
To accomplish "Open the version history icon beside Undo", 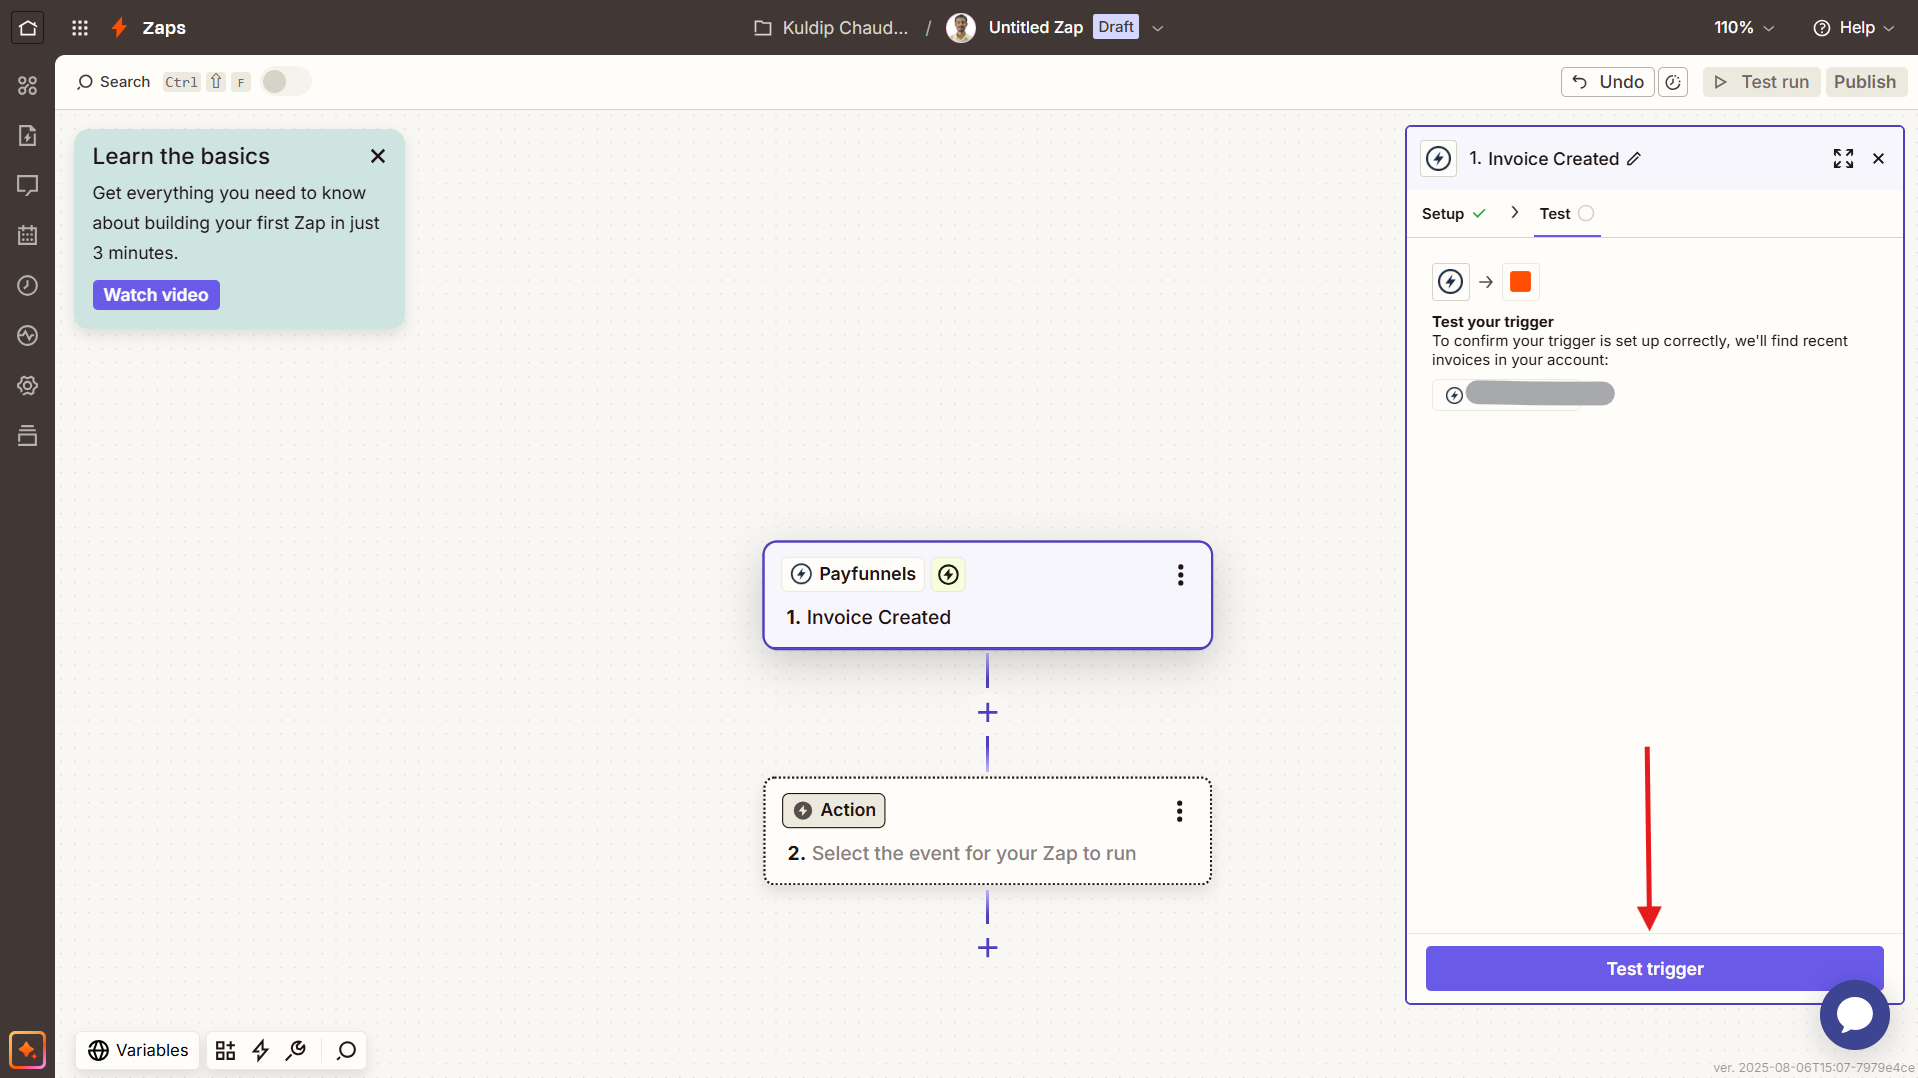I will coord(1673,82).
